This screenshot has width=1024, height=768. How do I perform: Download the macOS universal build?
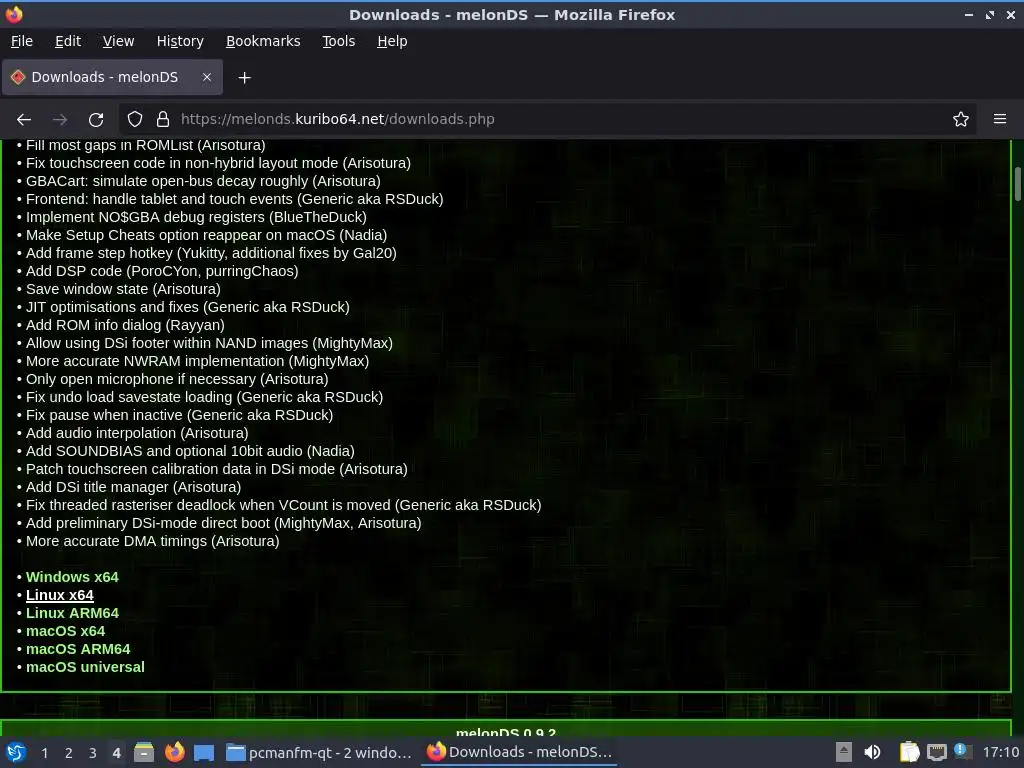[x=85, y=667]
